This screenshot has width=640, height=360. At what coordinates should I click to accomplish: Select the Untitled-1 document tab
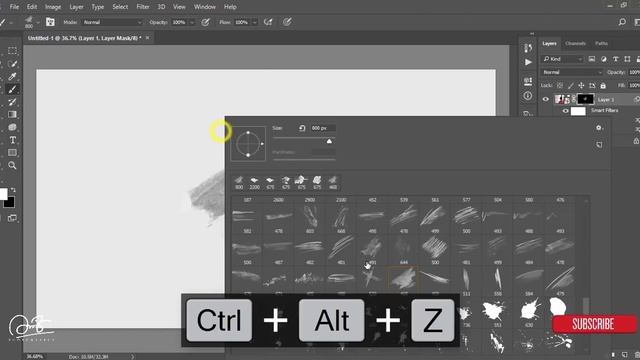pyautogui.click(x=84, y=38)
